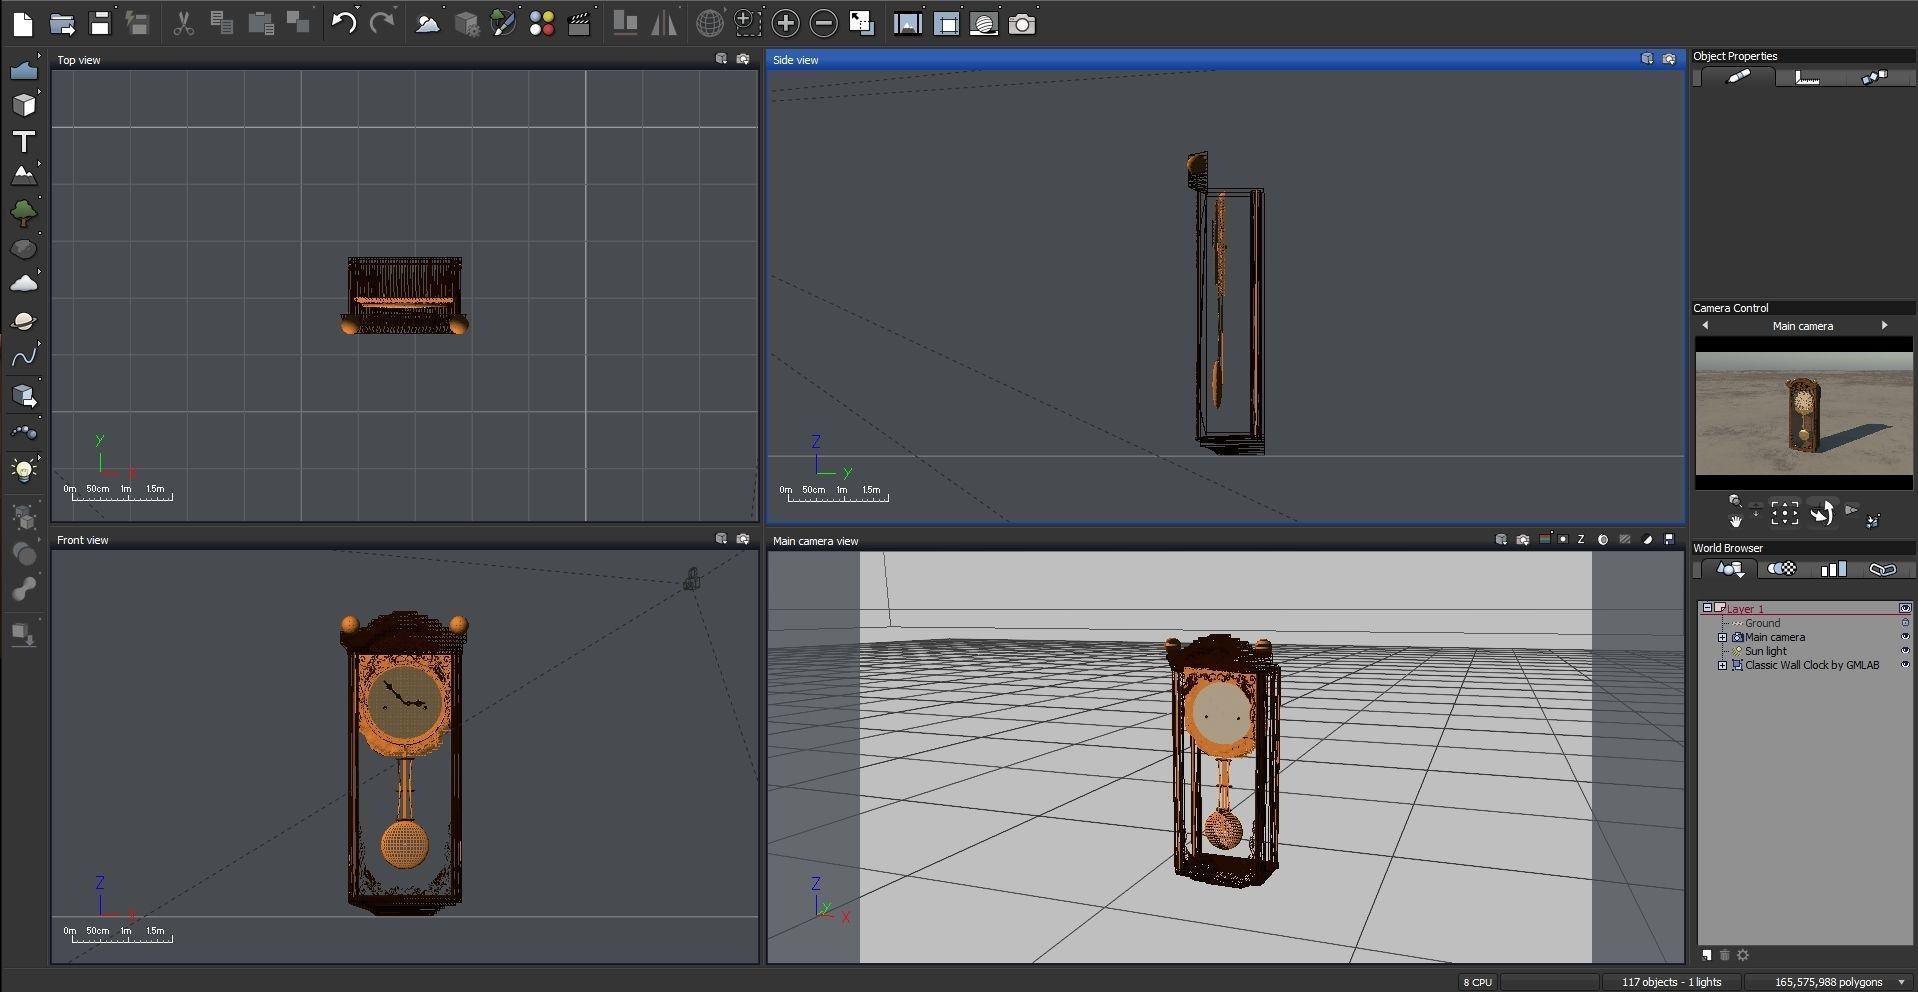Select the primitive cube tool
Viewport: 1918px width, 992px height.
point(24,105)
